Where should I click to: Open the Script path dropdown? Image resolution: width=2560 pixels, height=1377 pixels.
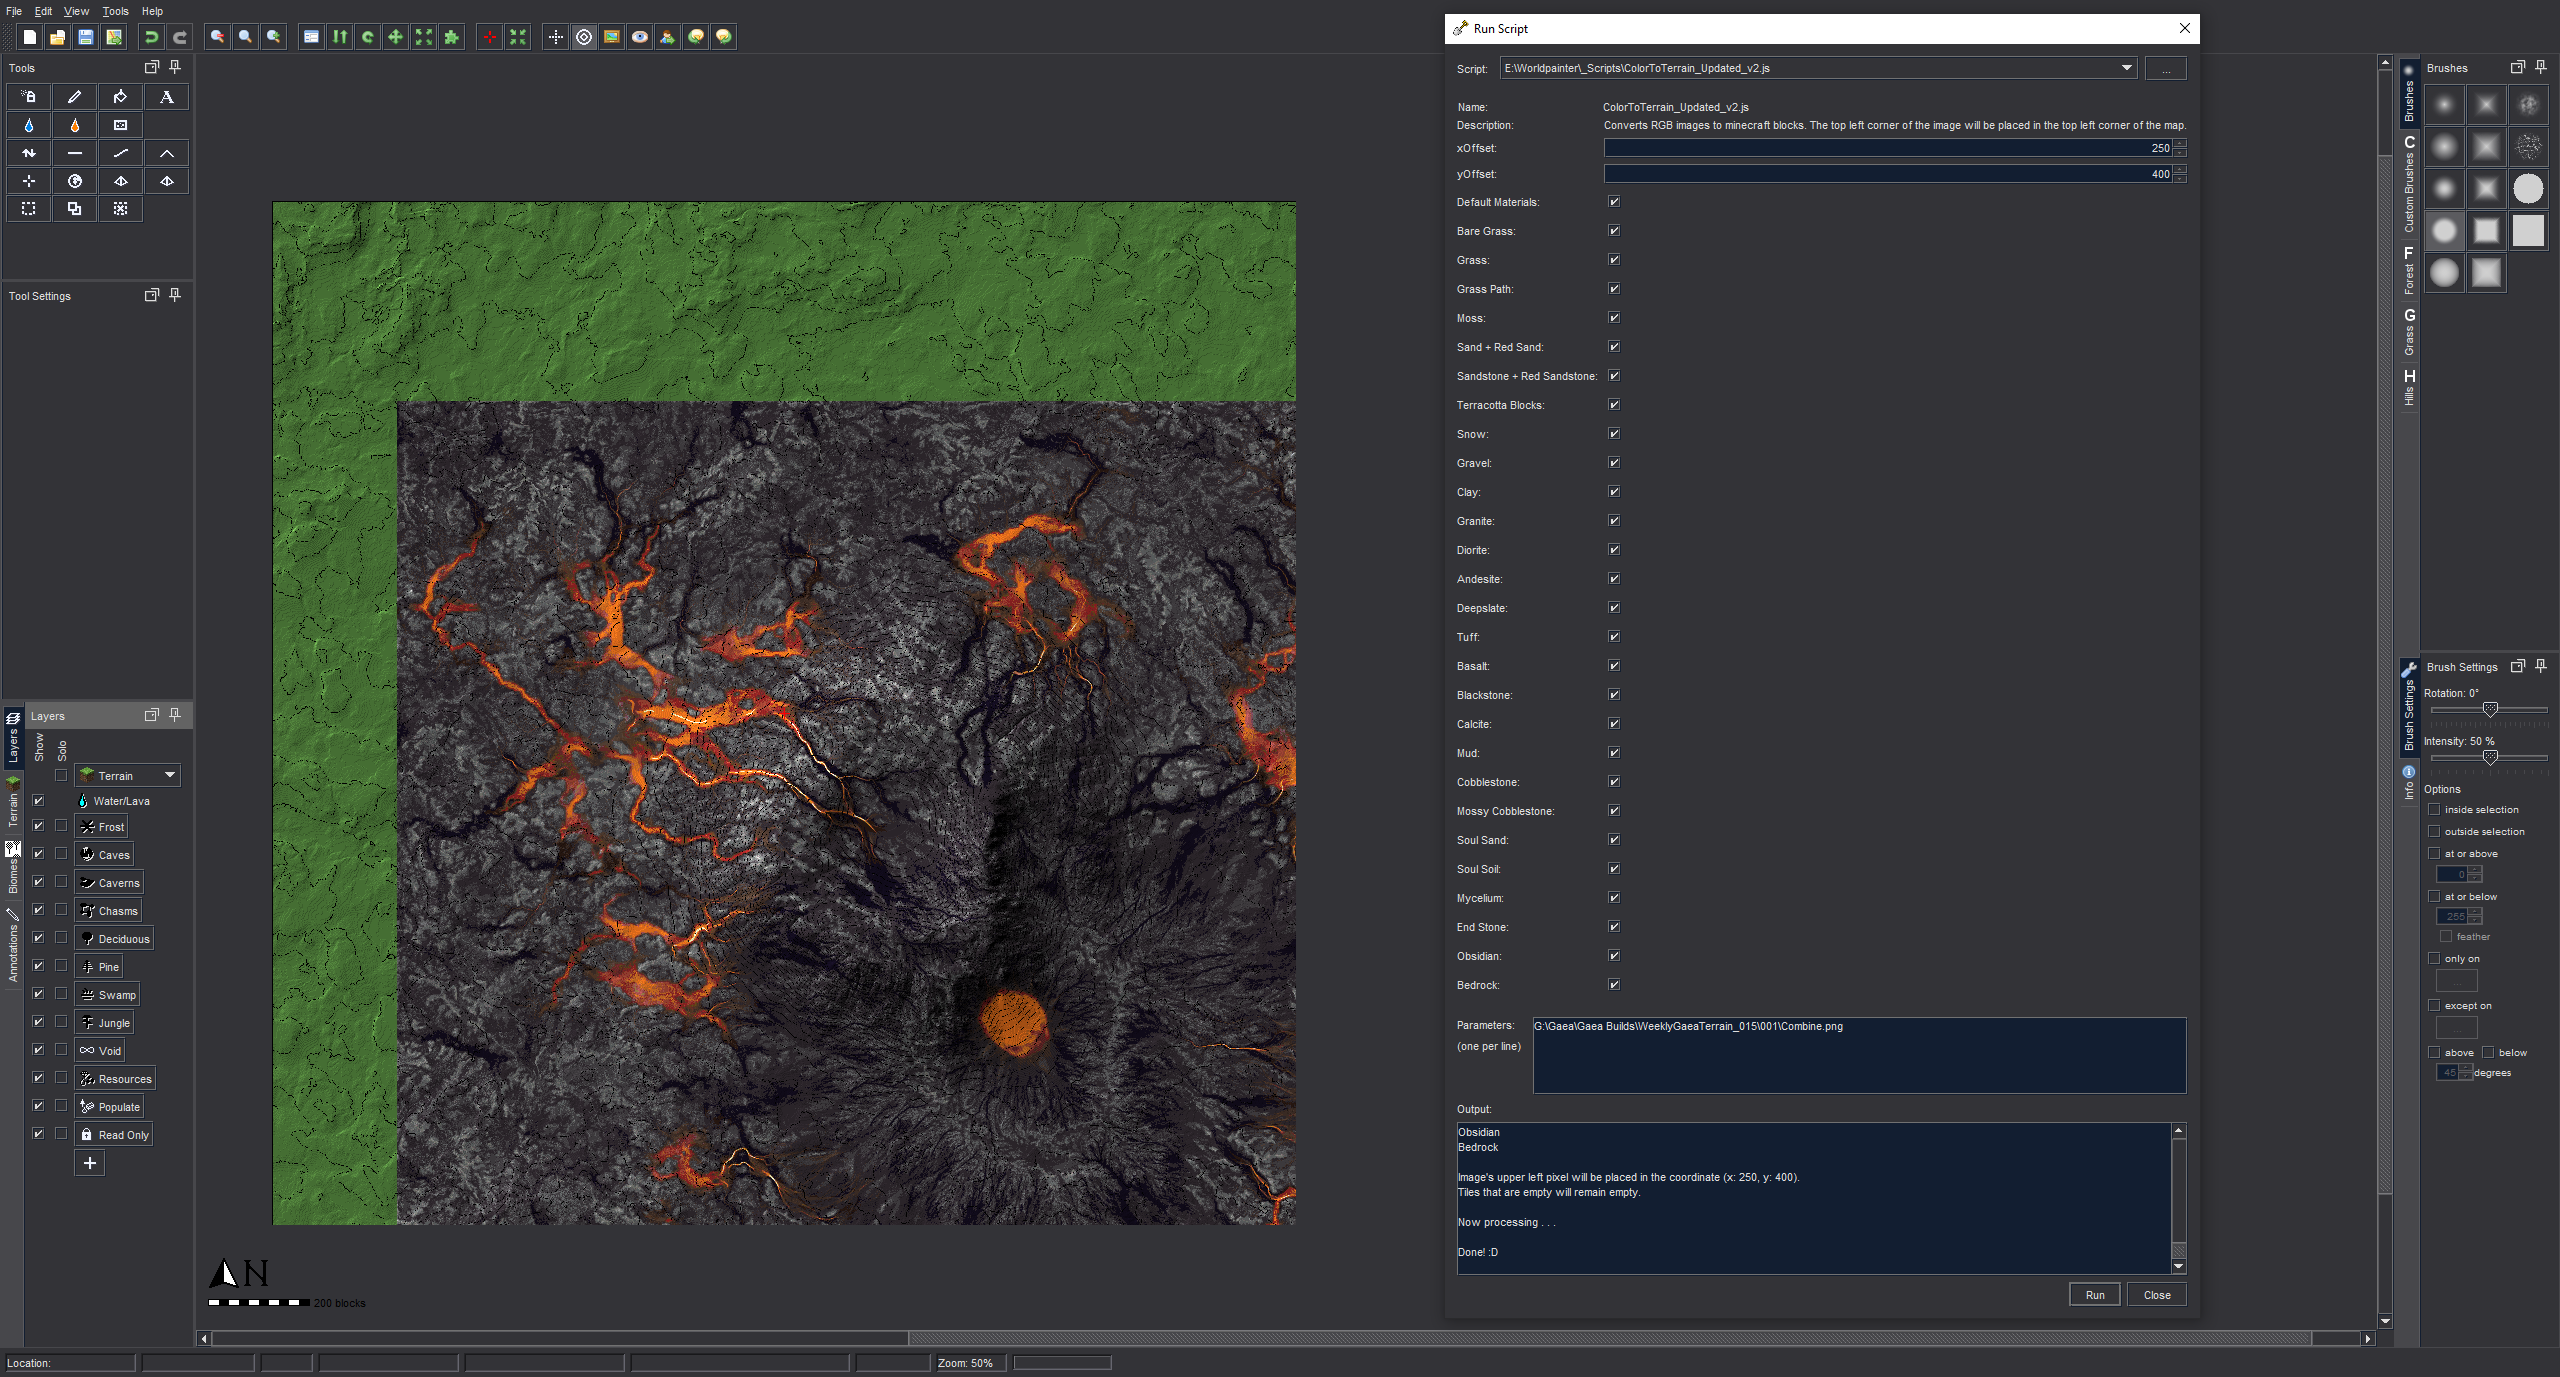click(2126, 68)
